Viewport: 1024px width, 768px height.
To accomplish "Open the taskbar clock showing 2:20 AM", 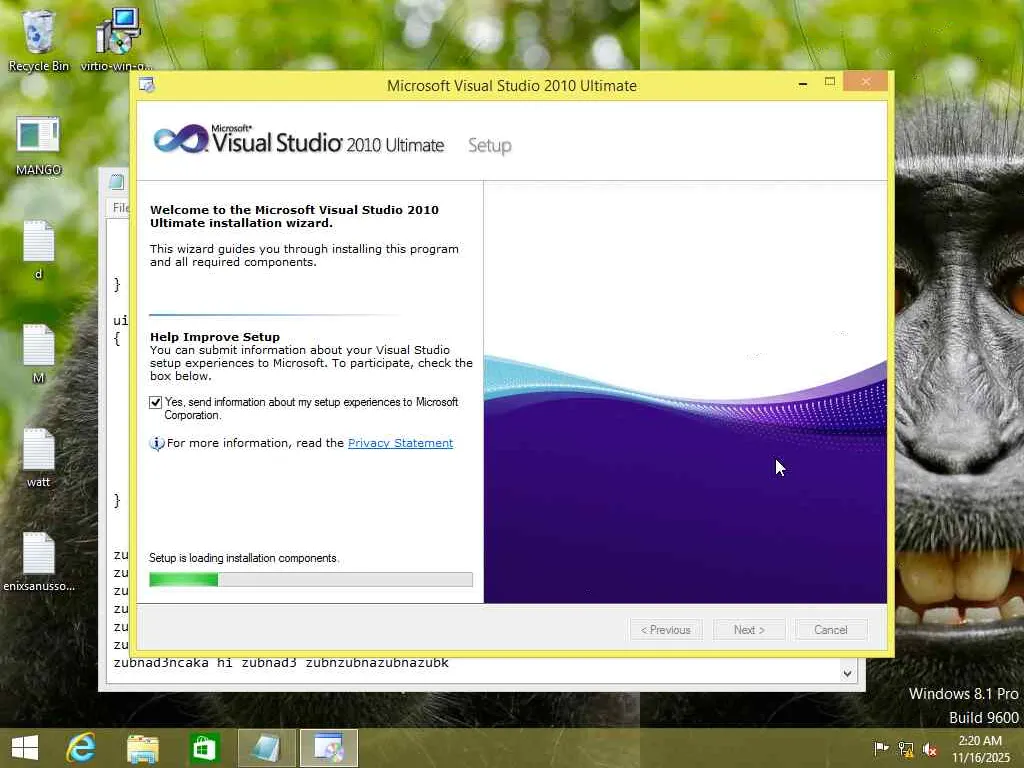I will click(x=980, y=748).
